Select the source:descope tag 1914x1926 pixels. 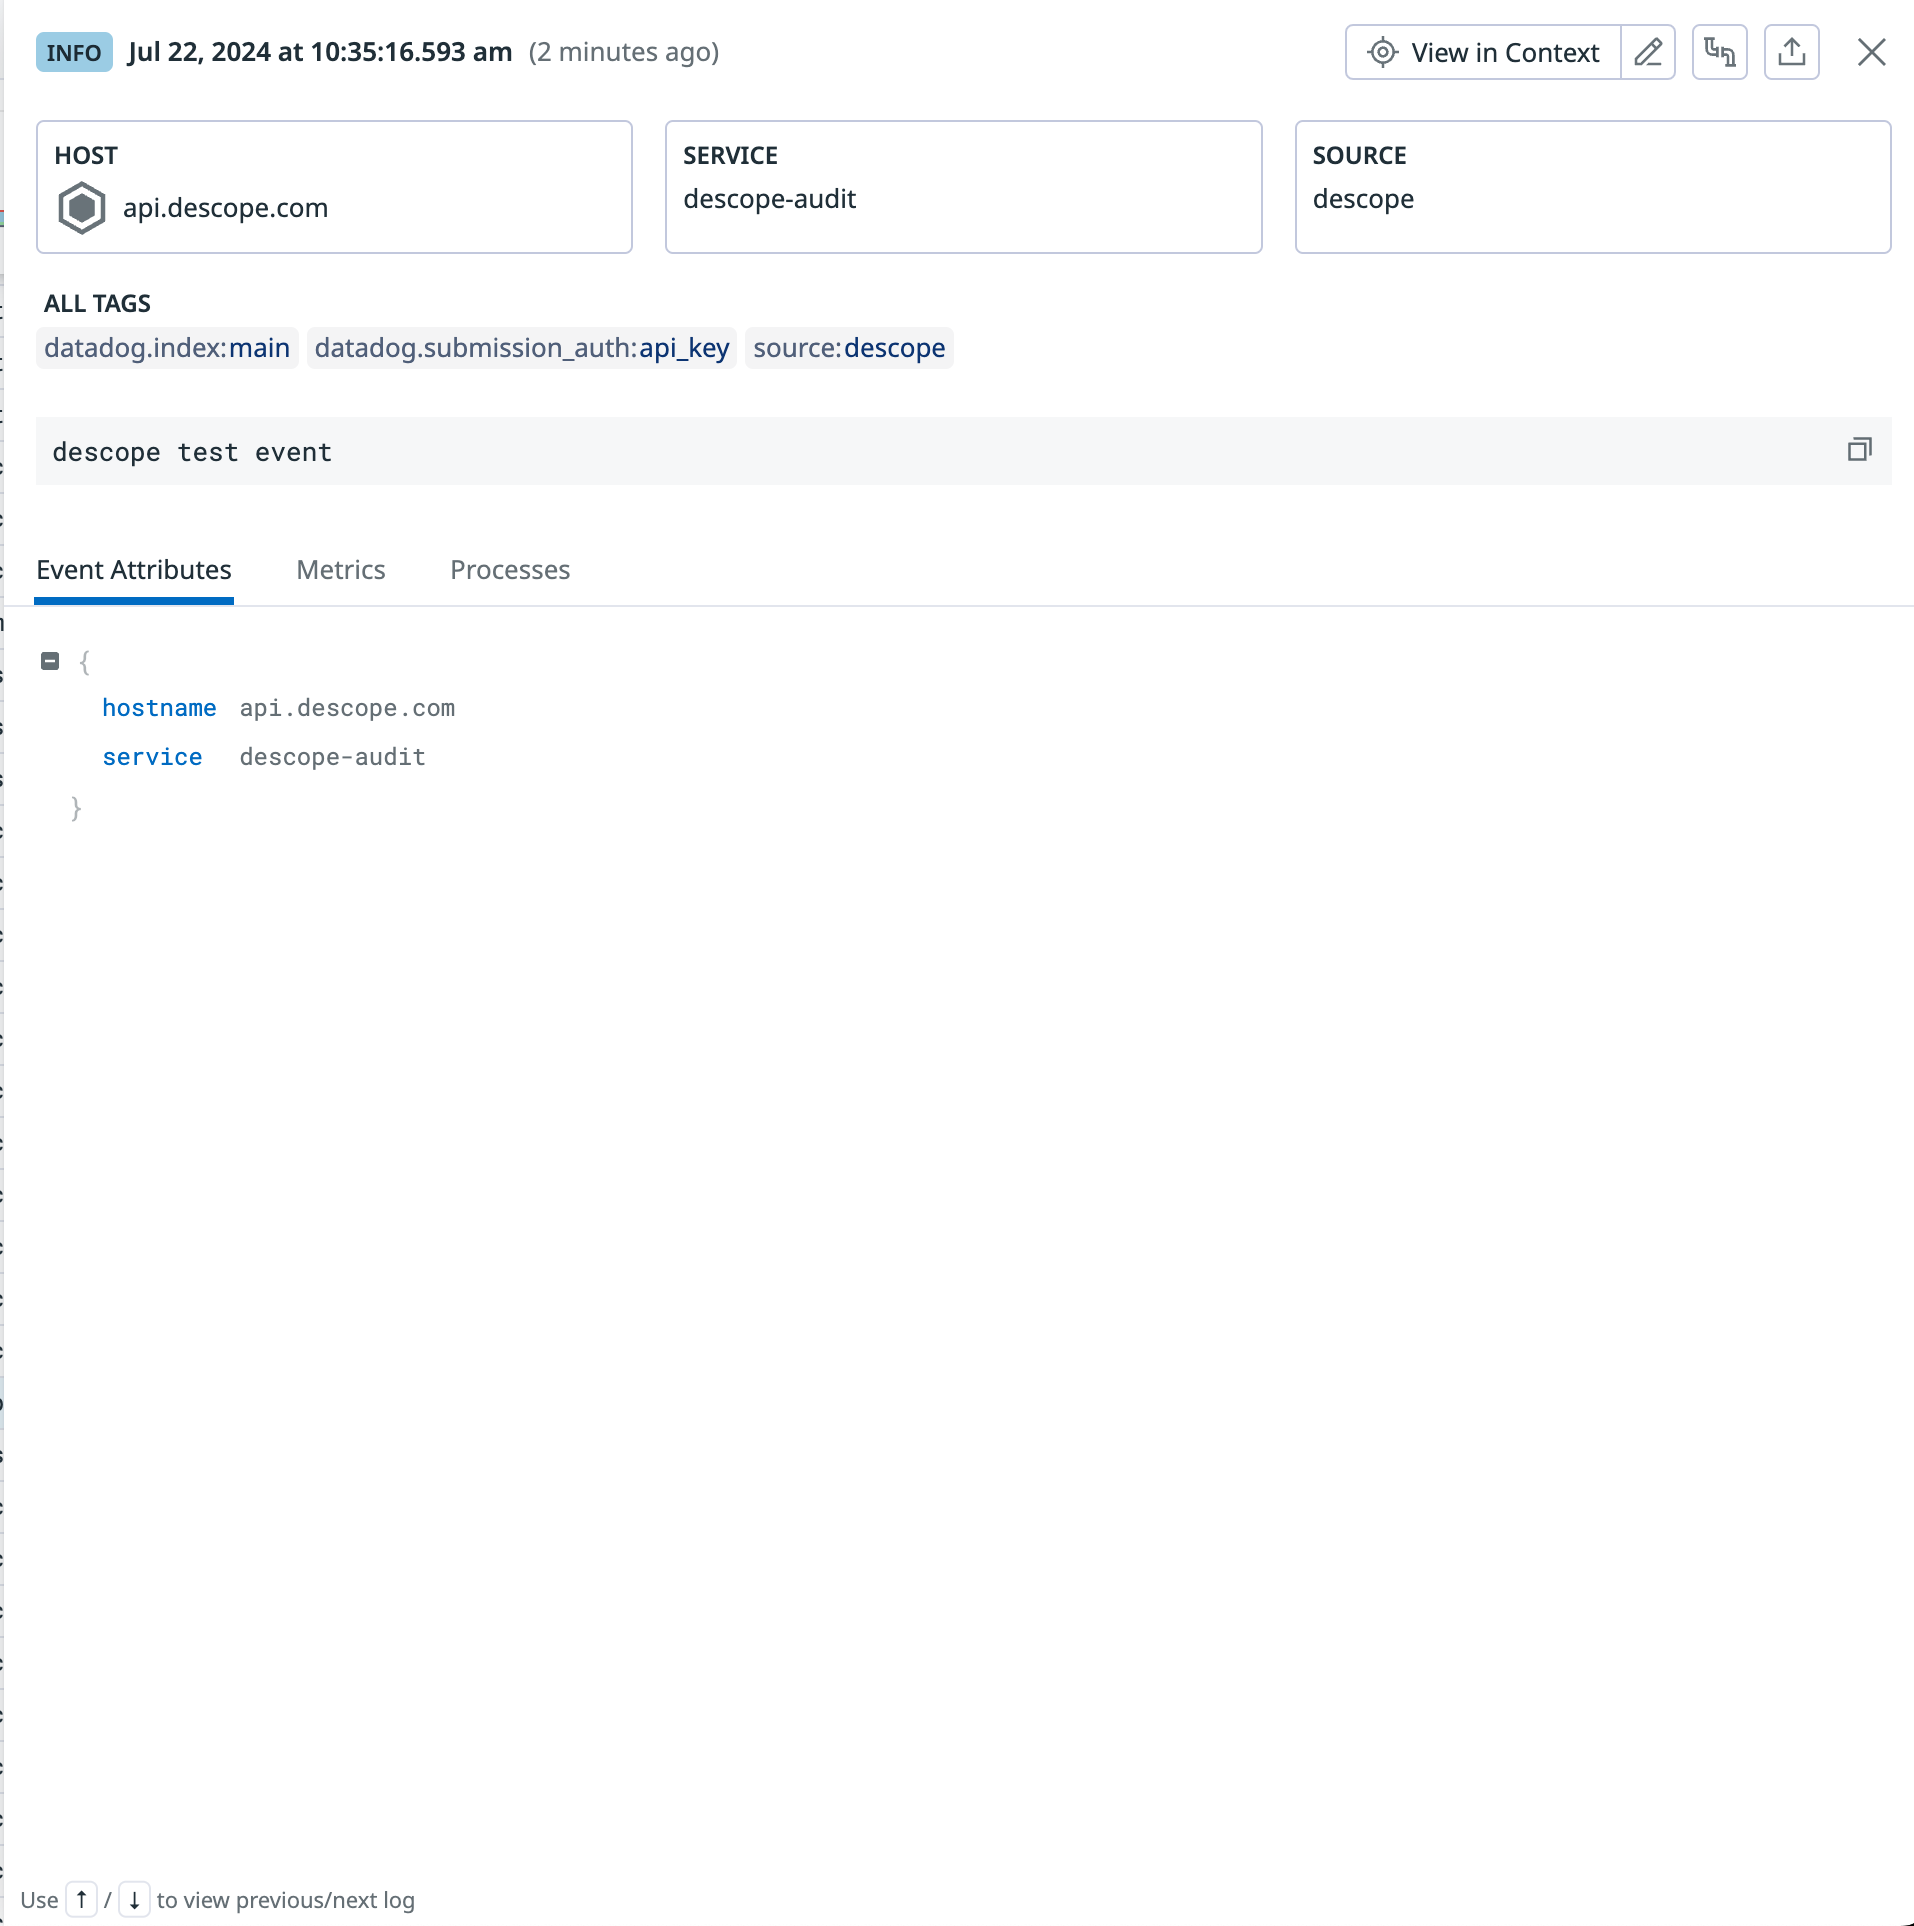point(848,348)
